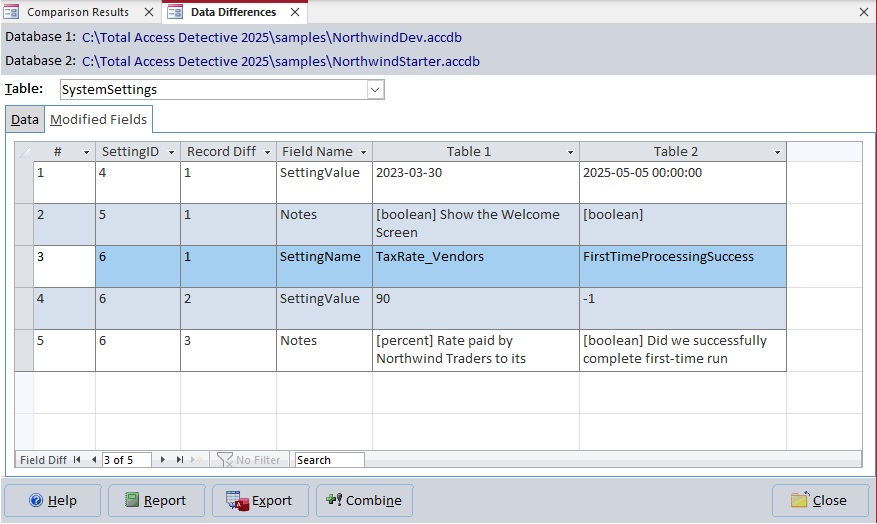Jump to last record in navigator
The width and height of the screenshot is (877, 524).
pos(180,460)
